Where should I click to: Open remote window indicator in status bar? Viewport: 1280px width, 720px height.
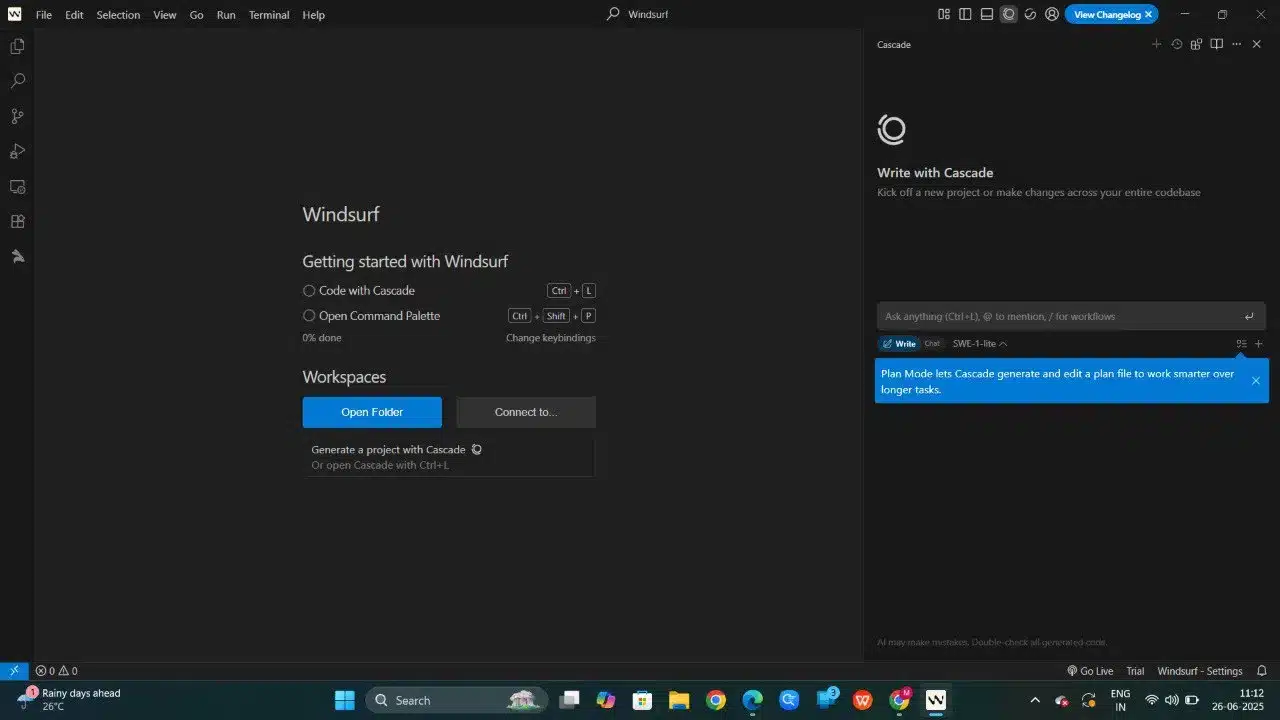coord(14,671)
